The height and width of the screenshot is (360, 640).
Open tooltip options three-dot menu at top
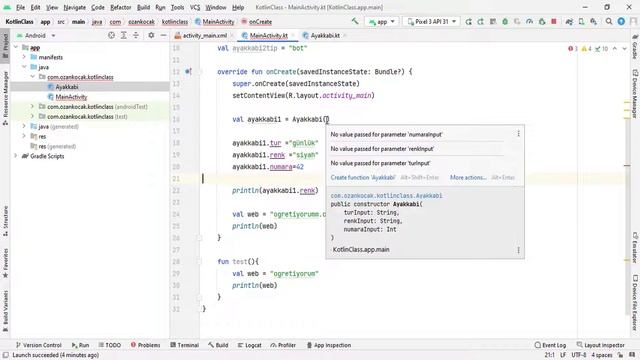coord(518,133)
